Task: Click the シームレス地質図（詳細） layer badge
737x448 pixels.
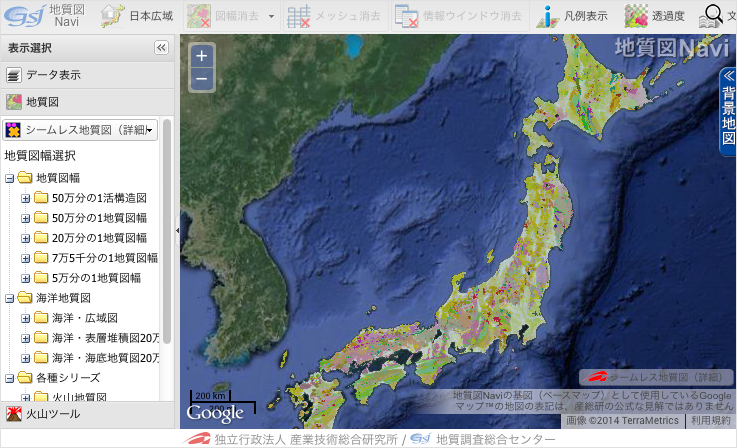Action: [x=657, y=377]
